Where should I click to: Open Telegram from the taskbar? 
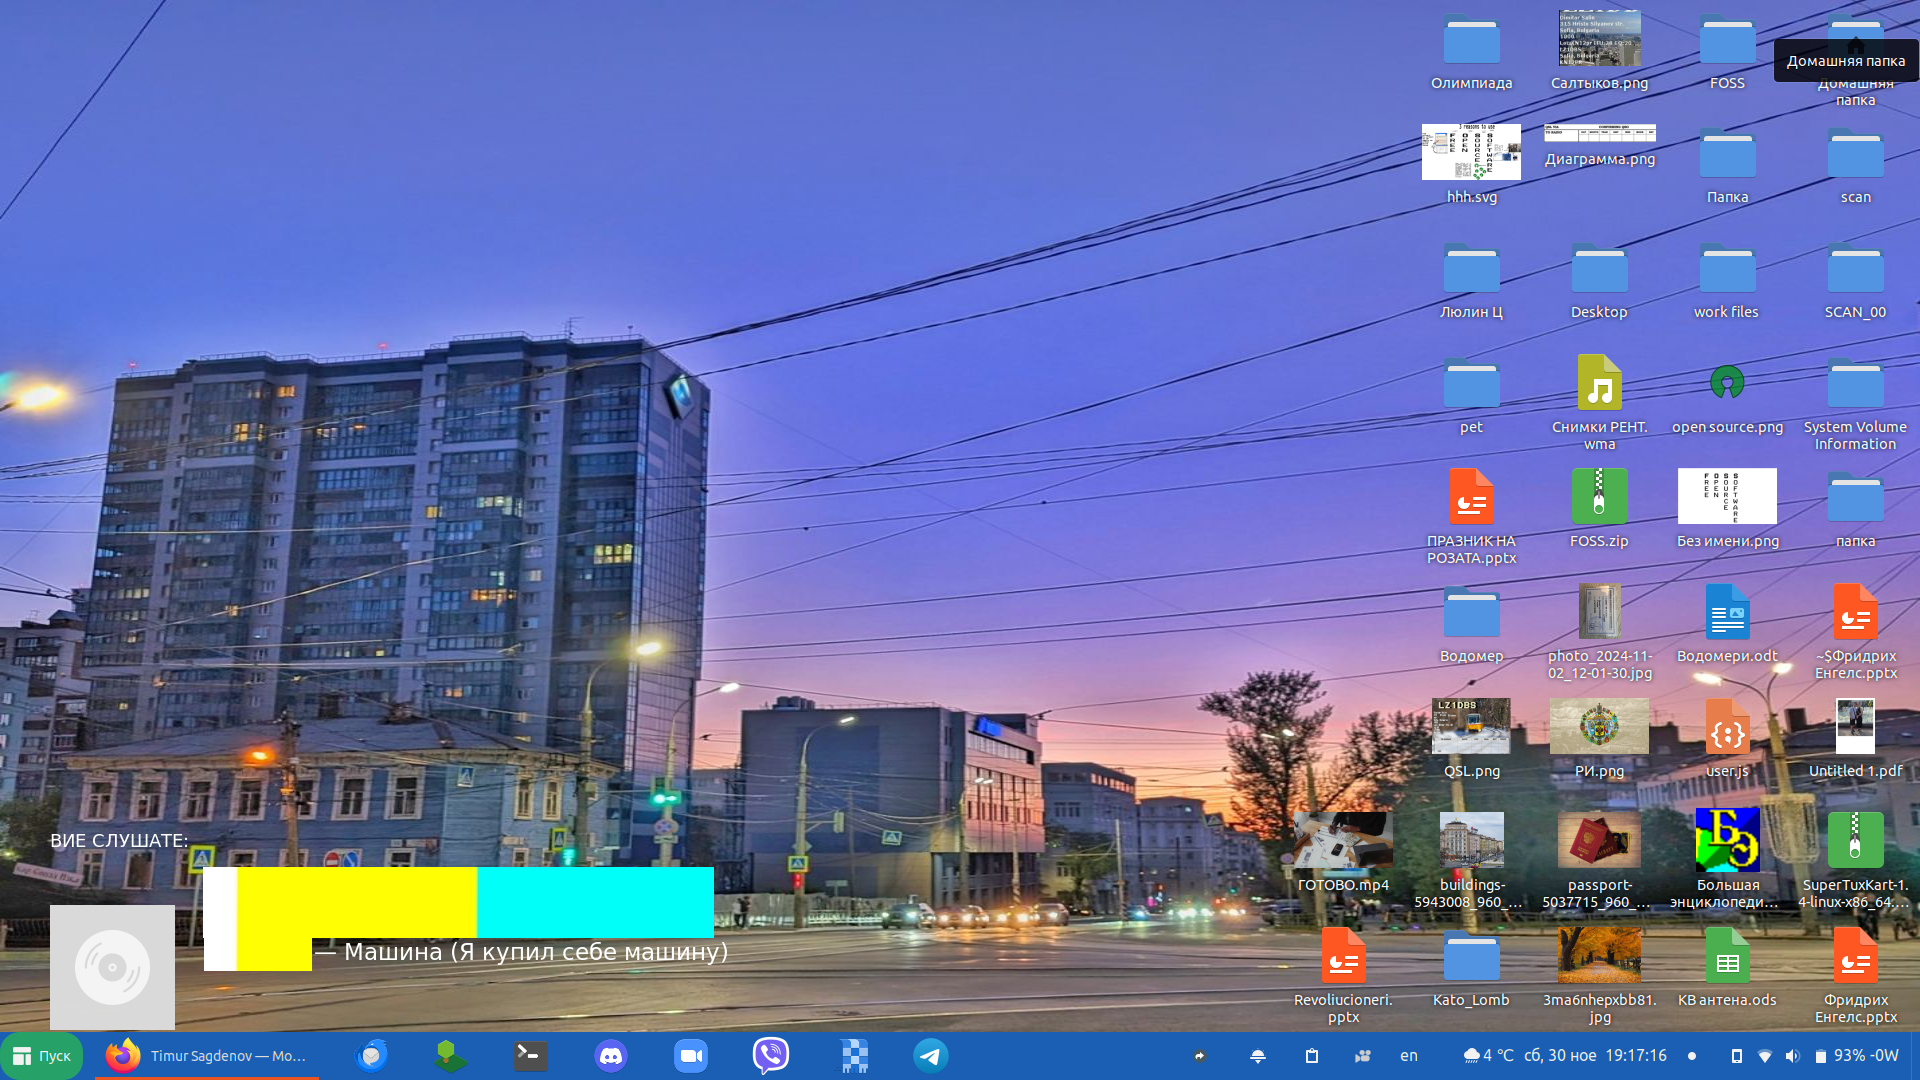point(930,1056)
